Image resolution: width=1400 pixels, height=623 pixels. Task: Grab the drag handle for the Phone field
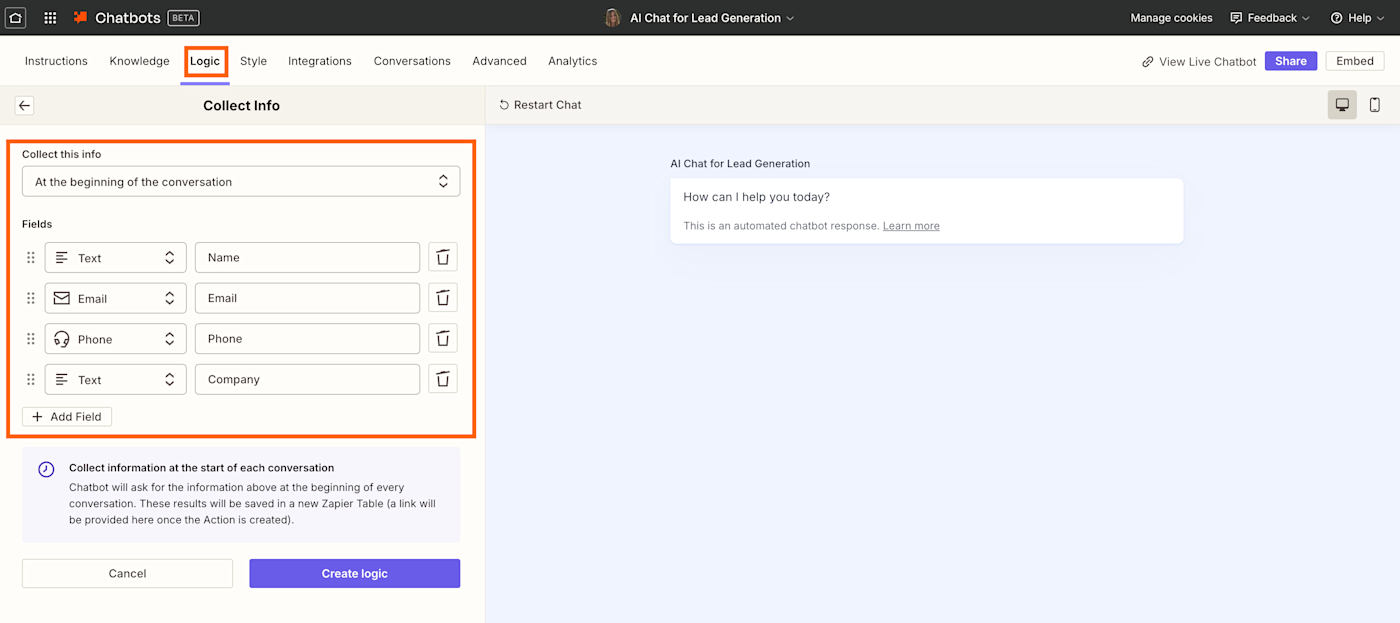pyautogui.click(x=31, y=339)
